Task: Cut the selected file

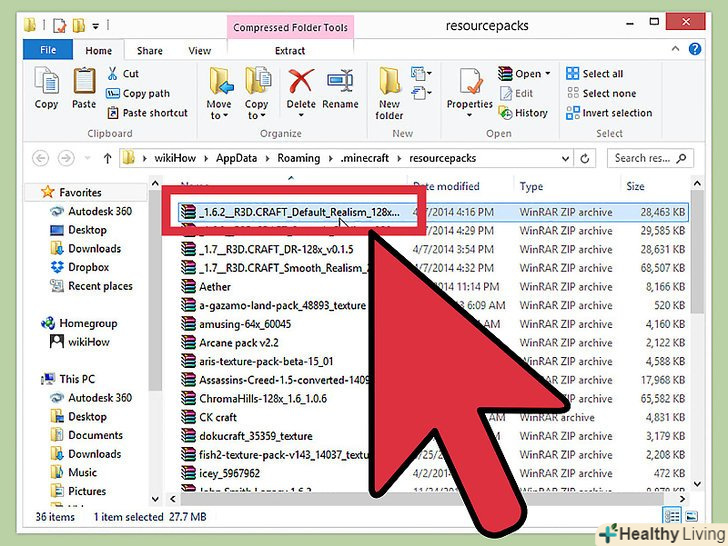Action: (x=123, y=73)
